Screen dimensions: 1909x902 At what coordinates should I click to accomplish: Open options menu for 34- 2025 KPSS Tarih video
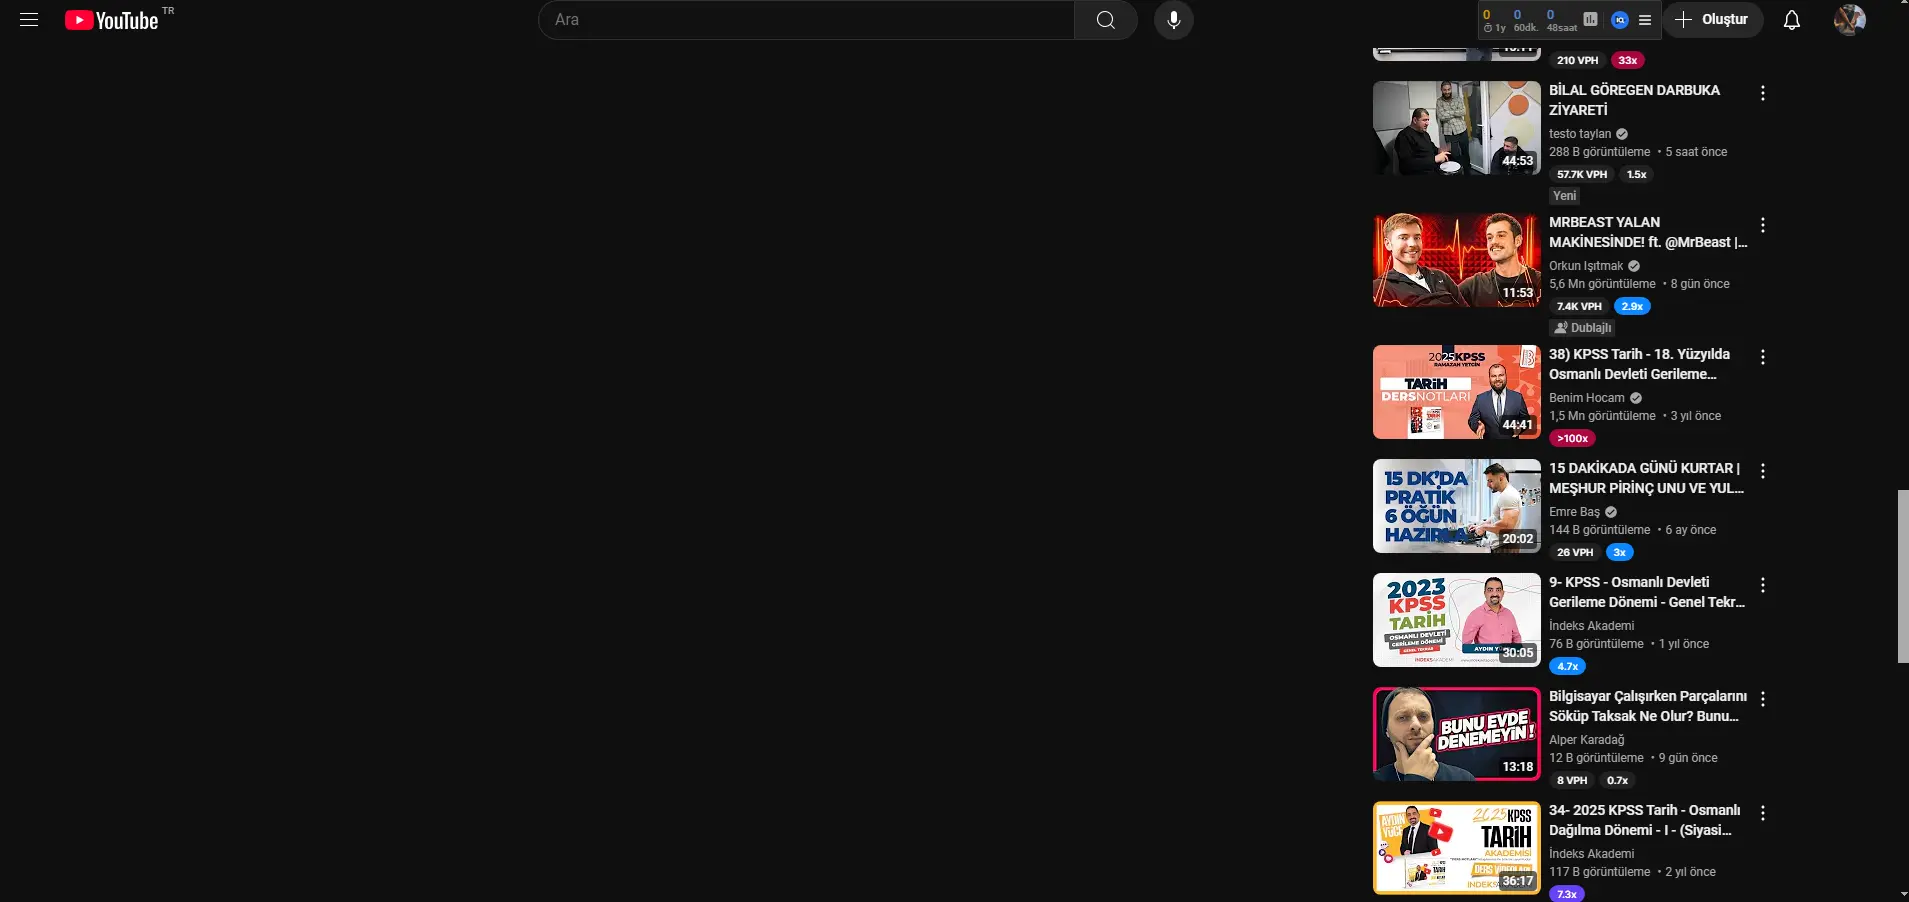[1763, 813]
